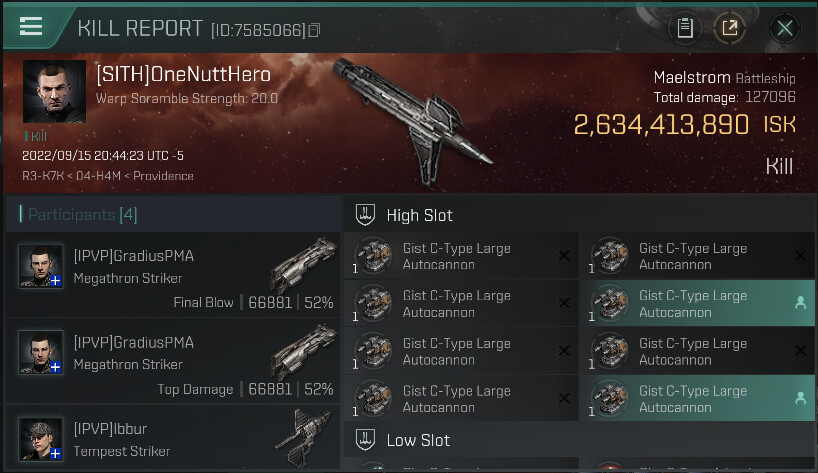The width and height of the screenshot is (818, 473).
Task: Open the R3-K7K system link
Action: point(43,176)
